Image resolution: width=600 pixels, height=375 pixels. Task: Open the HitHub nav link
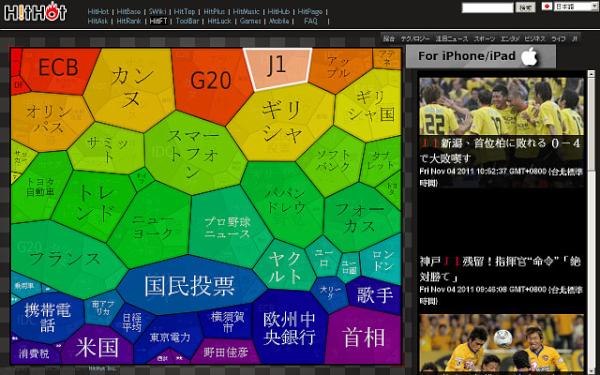click(x=278, y=12)
